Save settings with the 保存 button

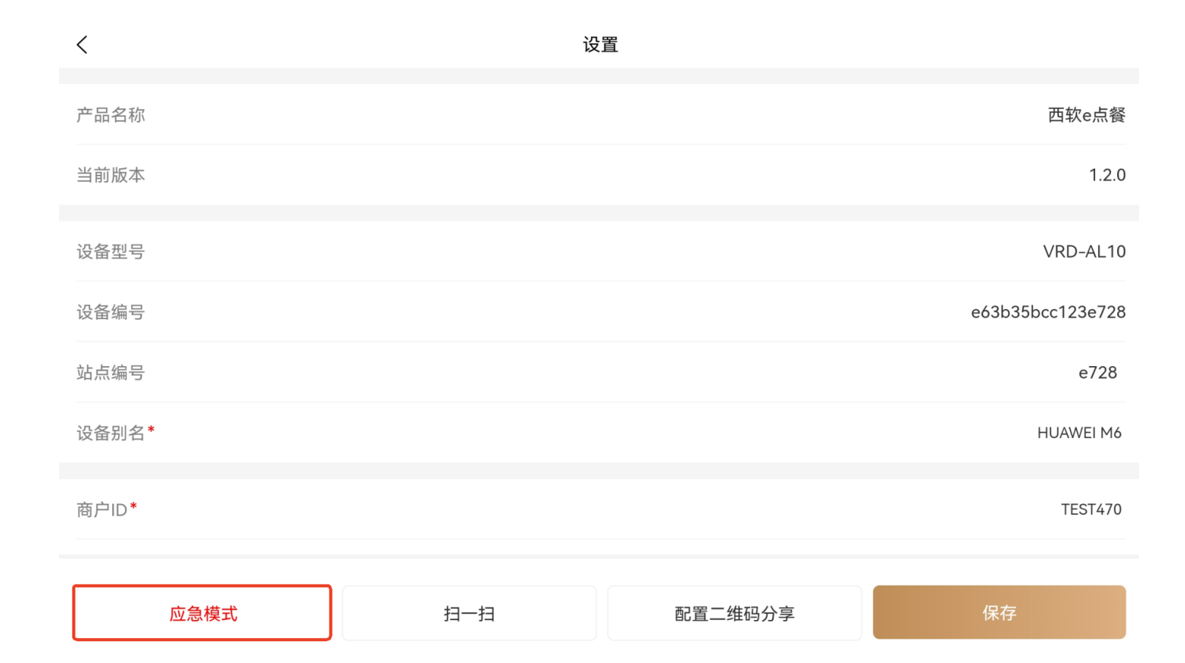click(999, 613)
